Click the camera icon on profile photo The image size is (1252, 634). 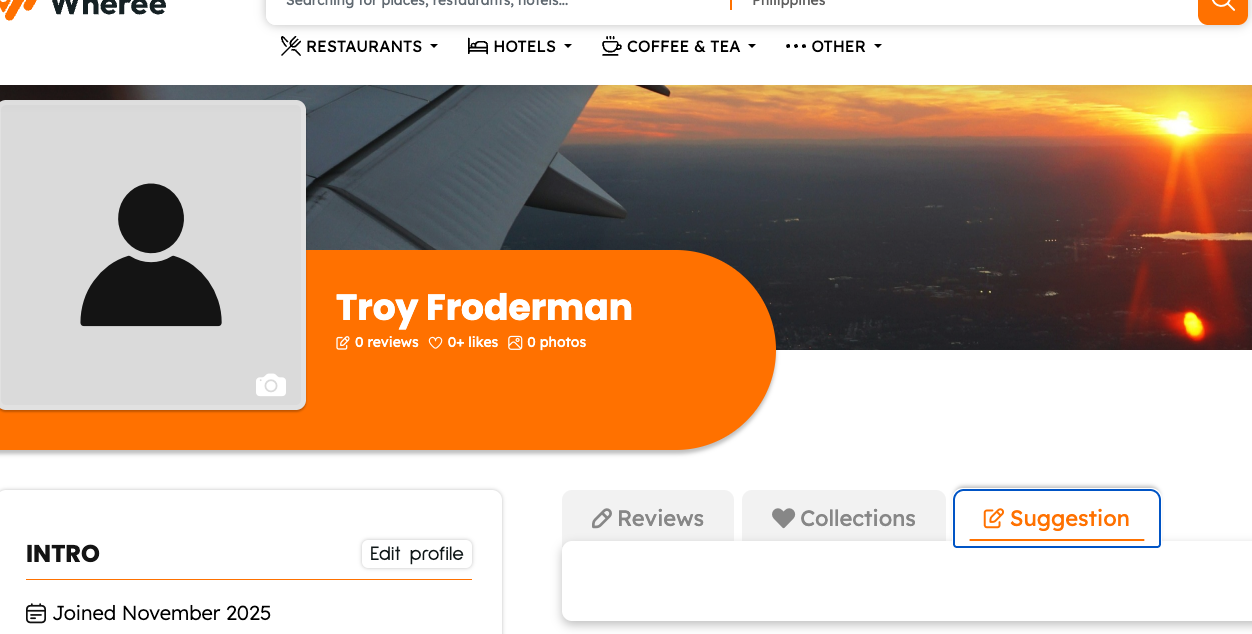click(x=271, y=385)
